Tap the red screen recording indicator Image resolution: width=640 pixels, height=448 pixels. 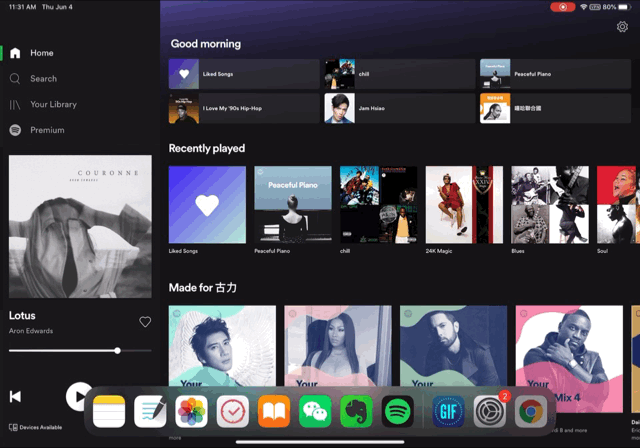click(x=562, y=7)
